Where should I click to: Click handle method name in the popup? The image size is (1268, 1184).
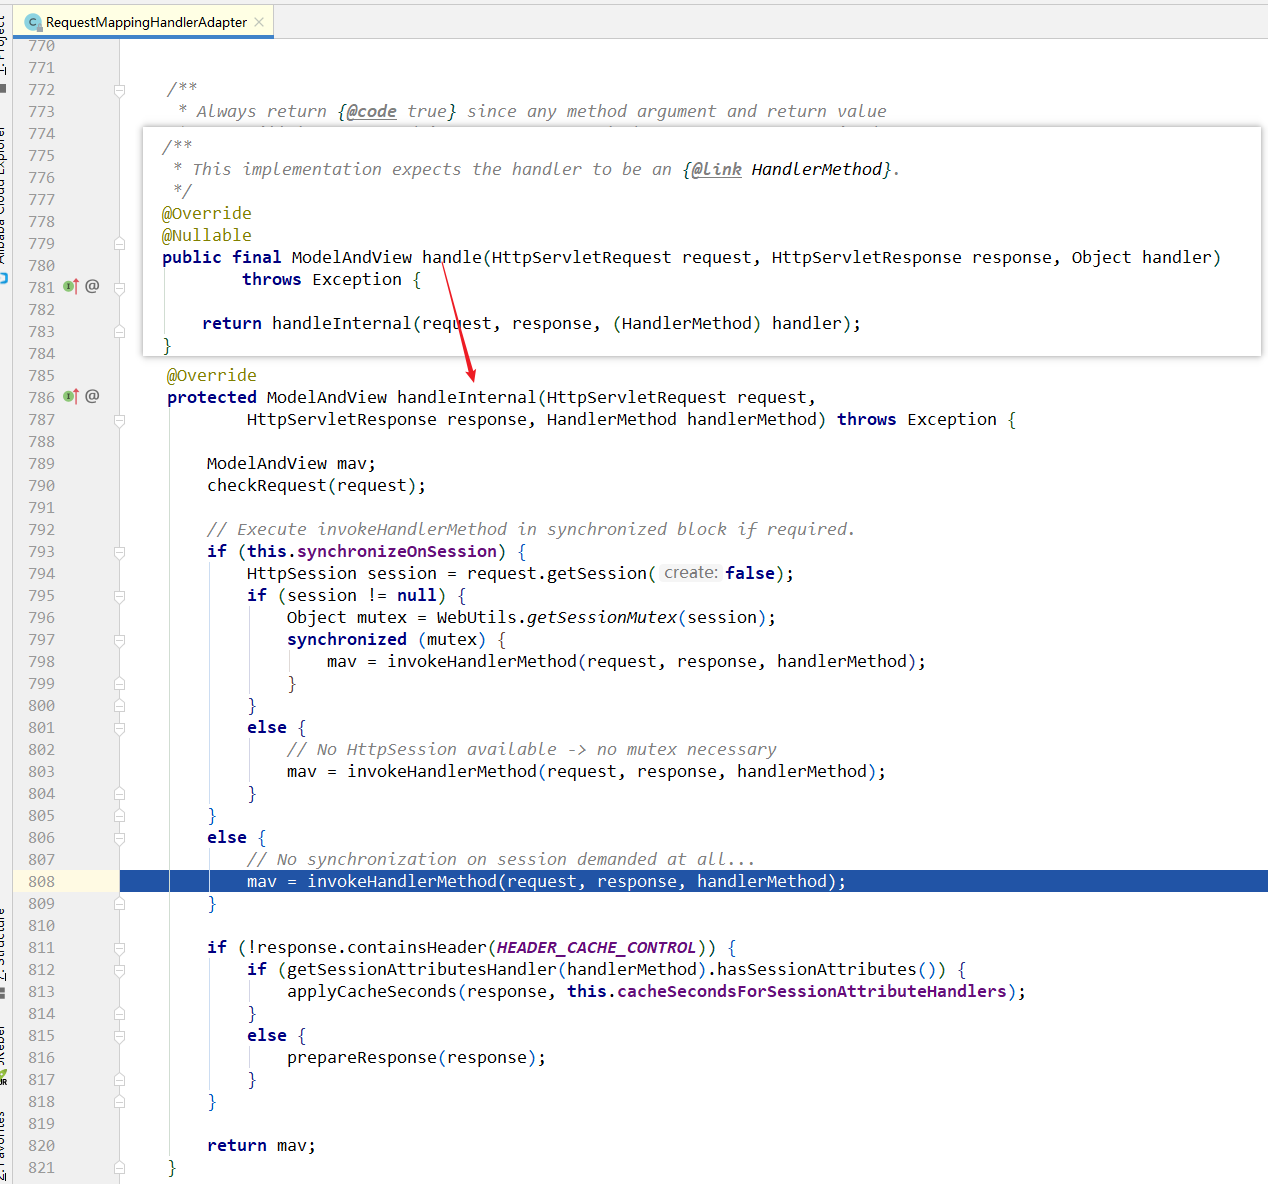[x=452, y=258]
